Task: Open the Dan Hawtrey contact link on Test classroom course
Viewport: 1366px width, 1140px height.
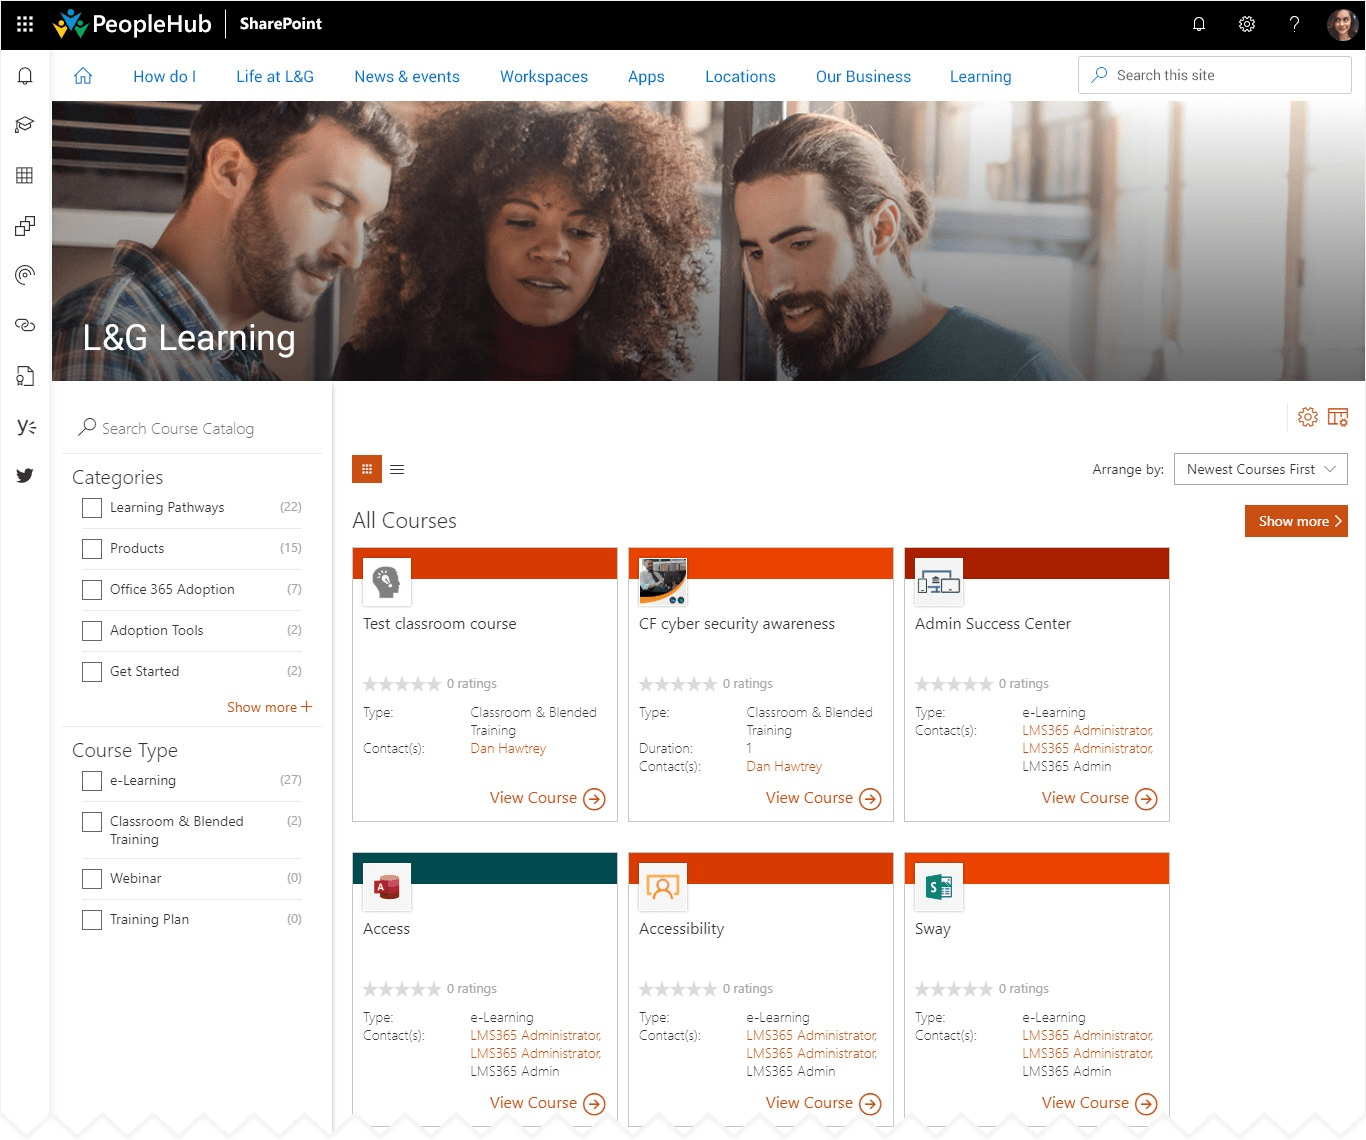Action: click(508, 748)
